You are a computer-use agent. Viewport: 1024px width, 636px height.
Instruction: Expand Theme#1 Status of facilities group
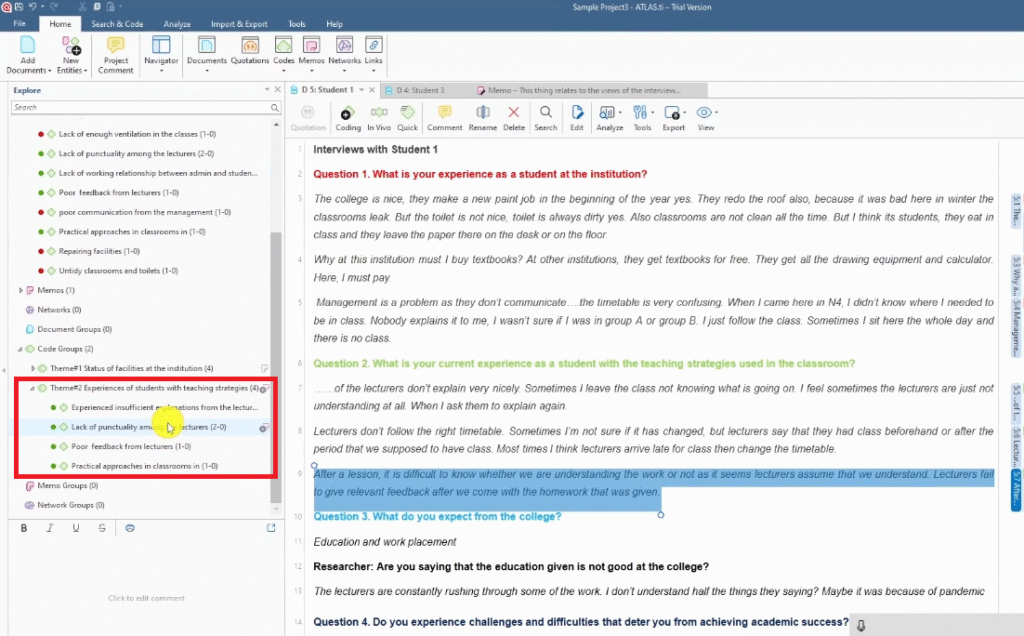[x=32, y=368]
